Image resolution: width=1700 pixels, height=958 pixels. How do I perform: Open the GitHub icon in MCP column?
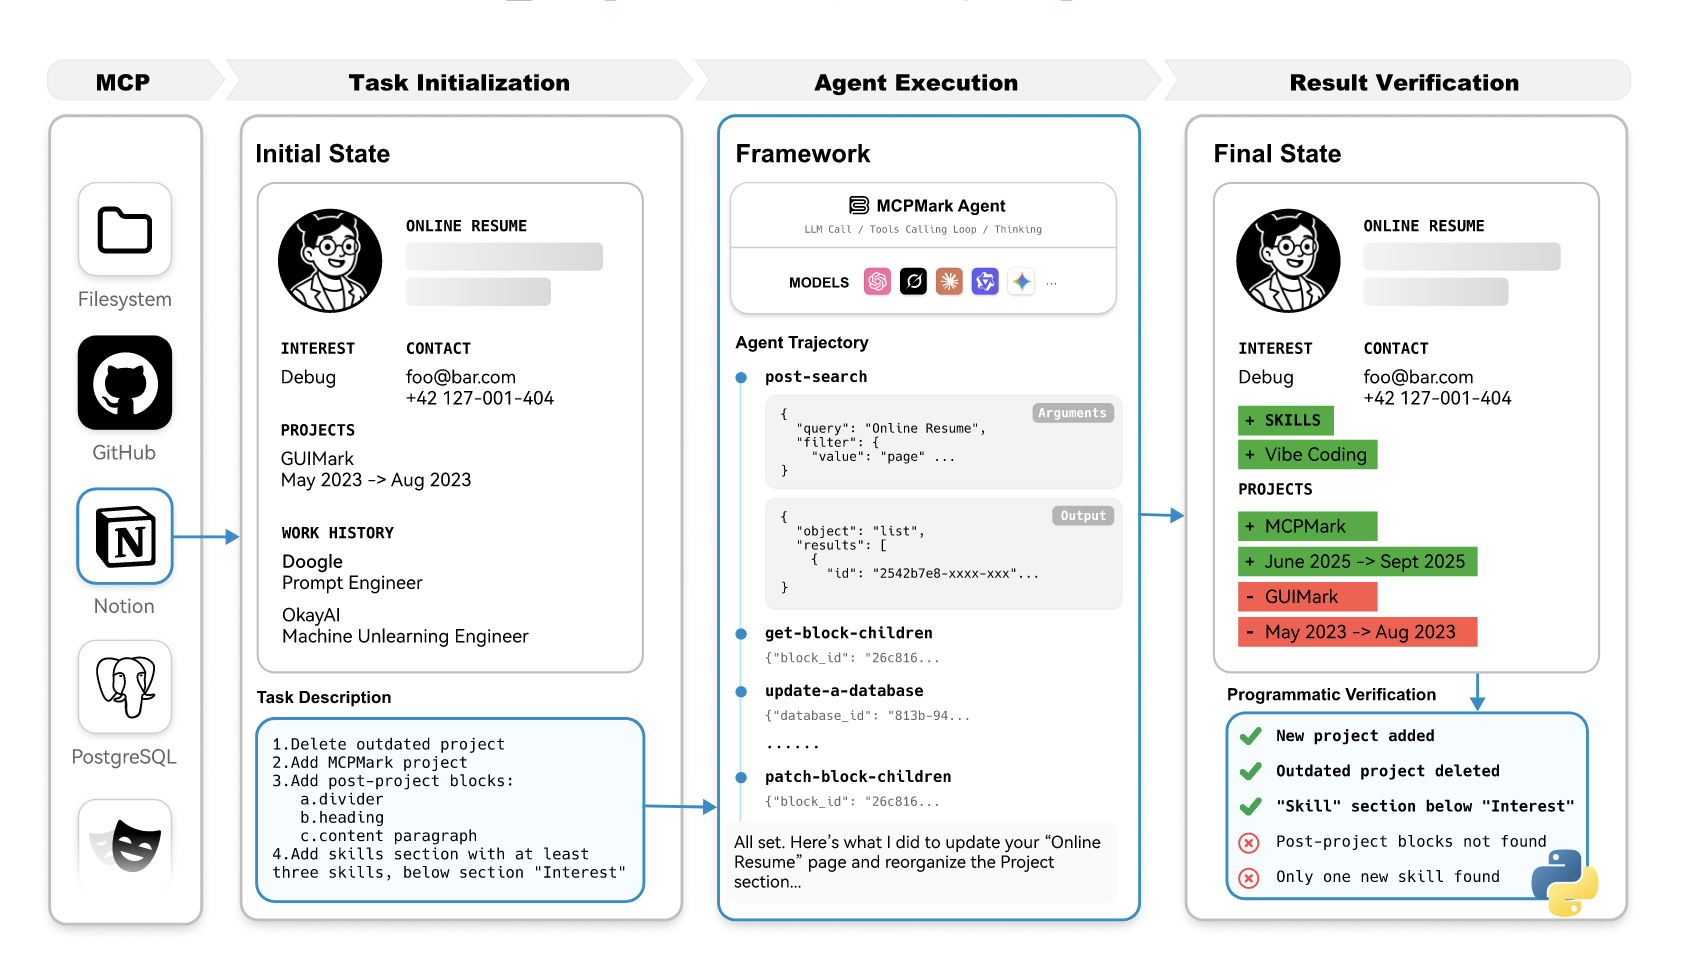(x=125, y=383)
